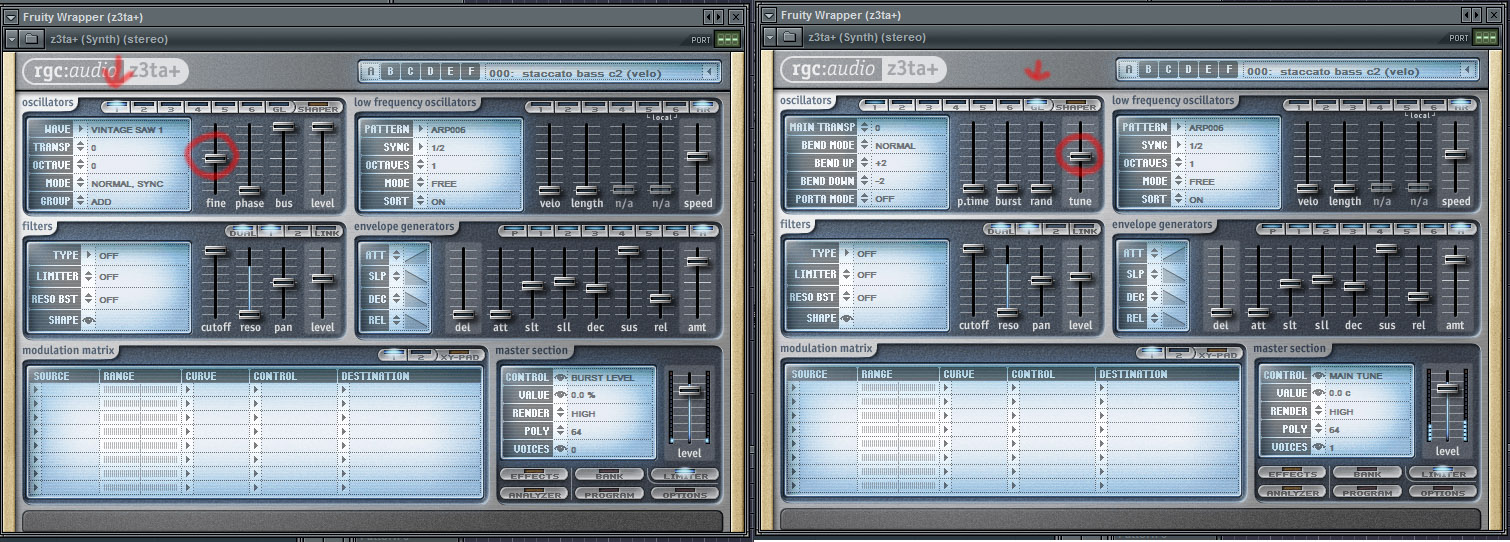The height and width of the screenshot is (542, 1510).
Task: Toggle the LIMITER button in left window master section
Action: point(684,475)
